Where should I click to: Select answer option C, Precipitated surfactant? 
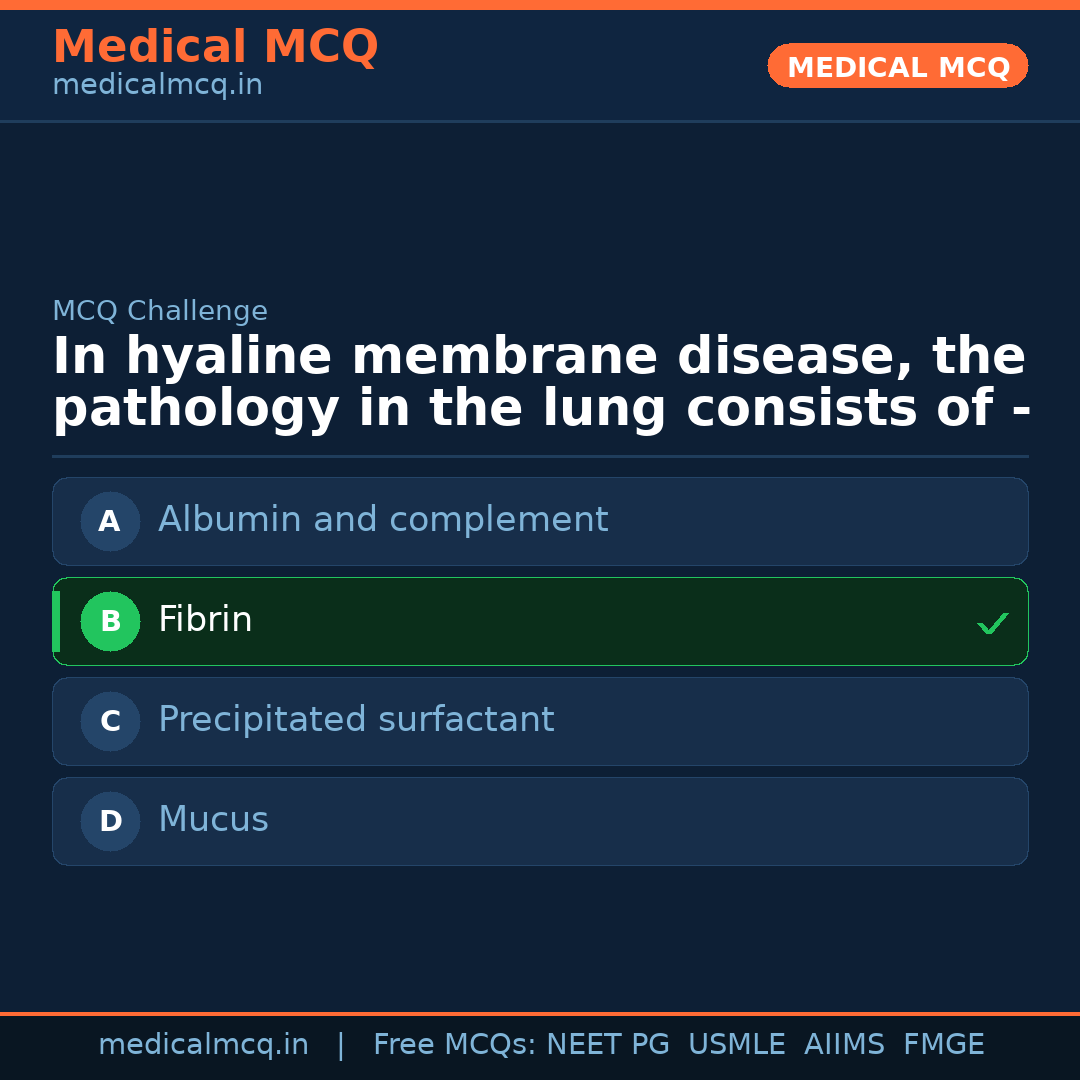coord(540,721)
